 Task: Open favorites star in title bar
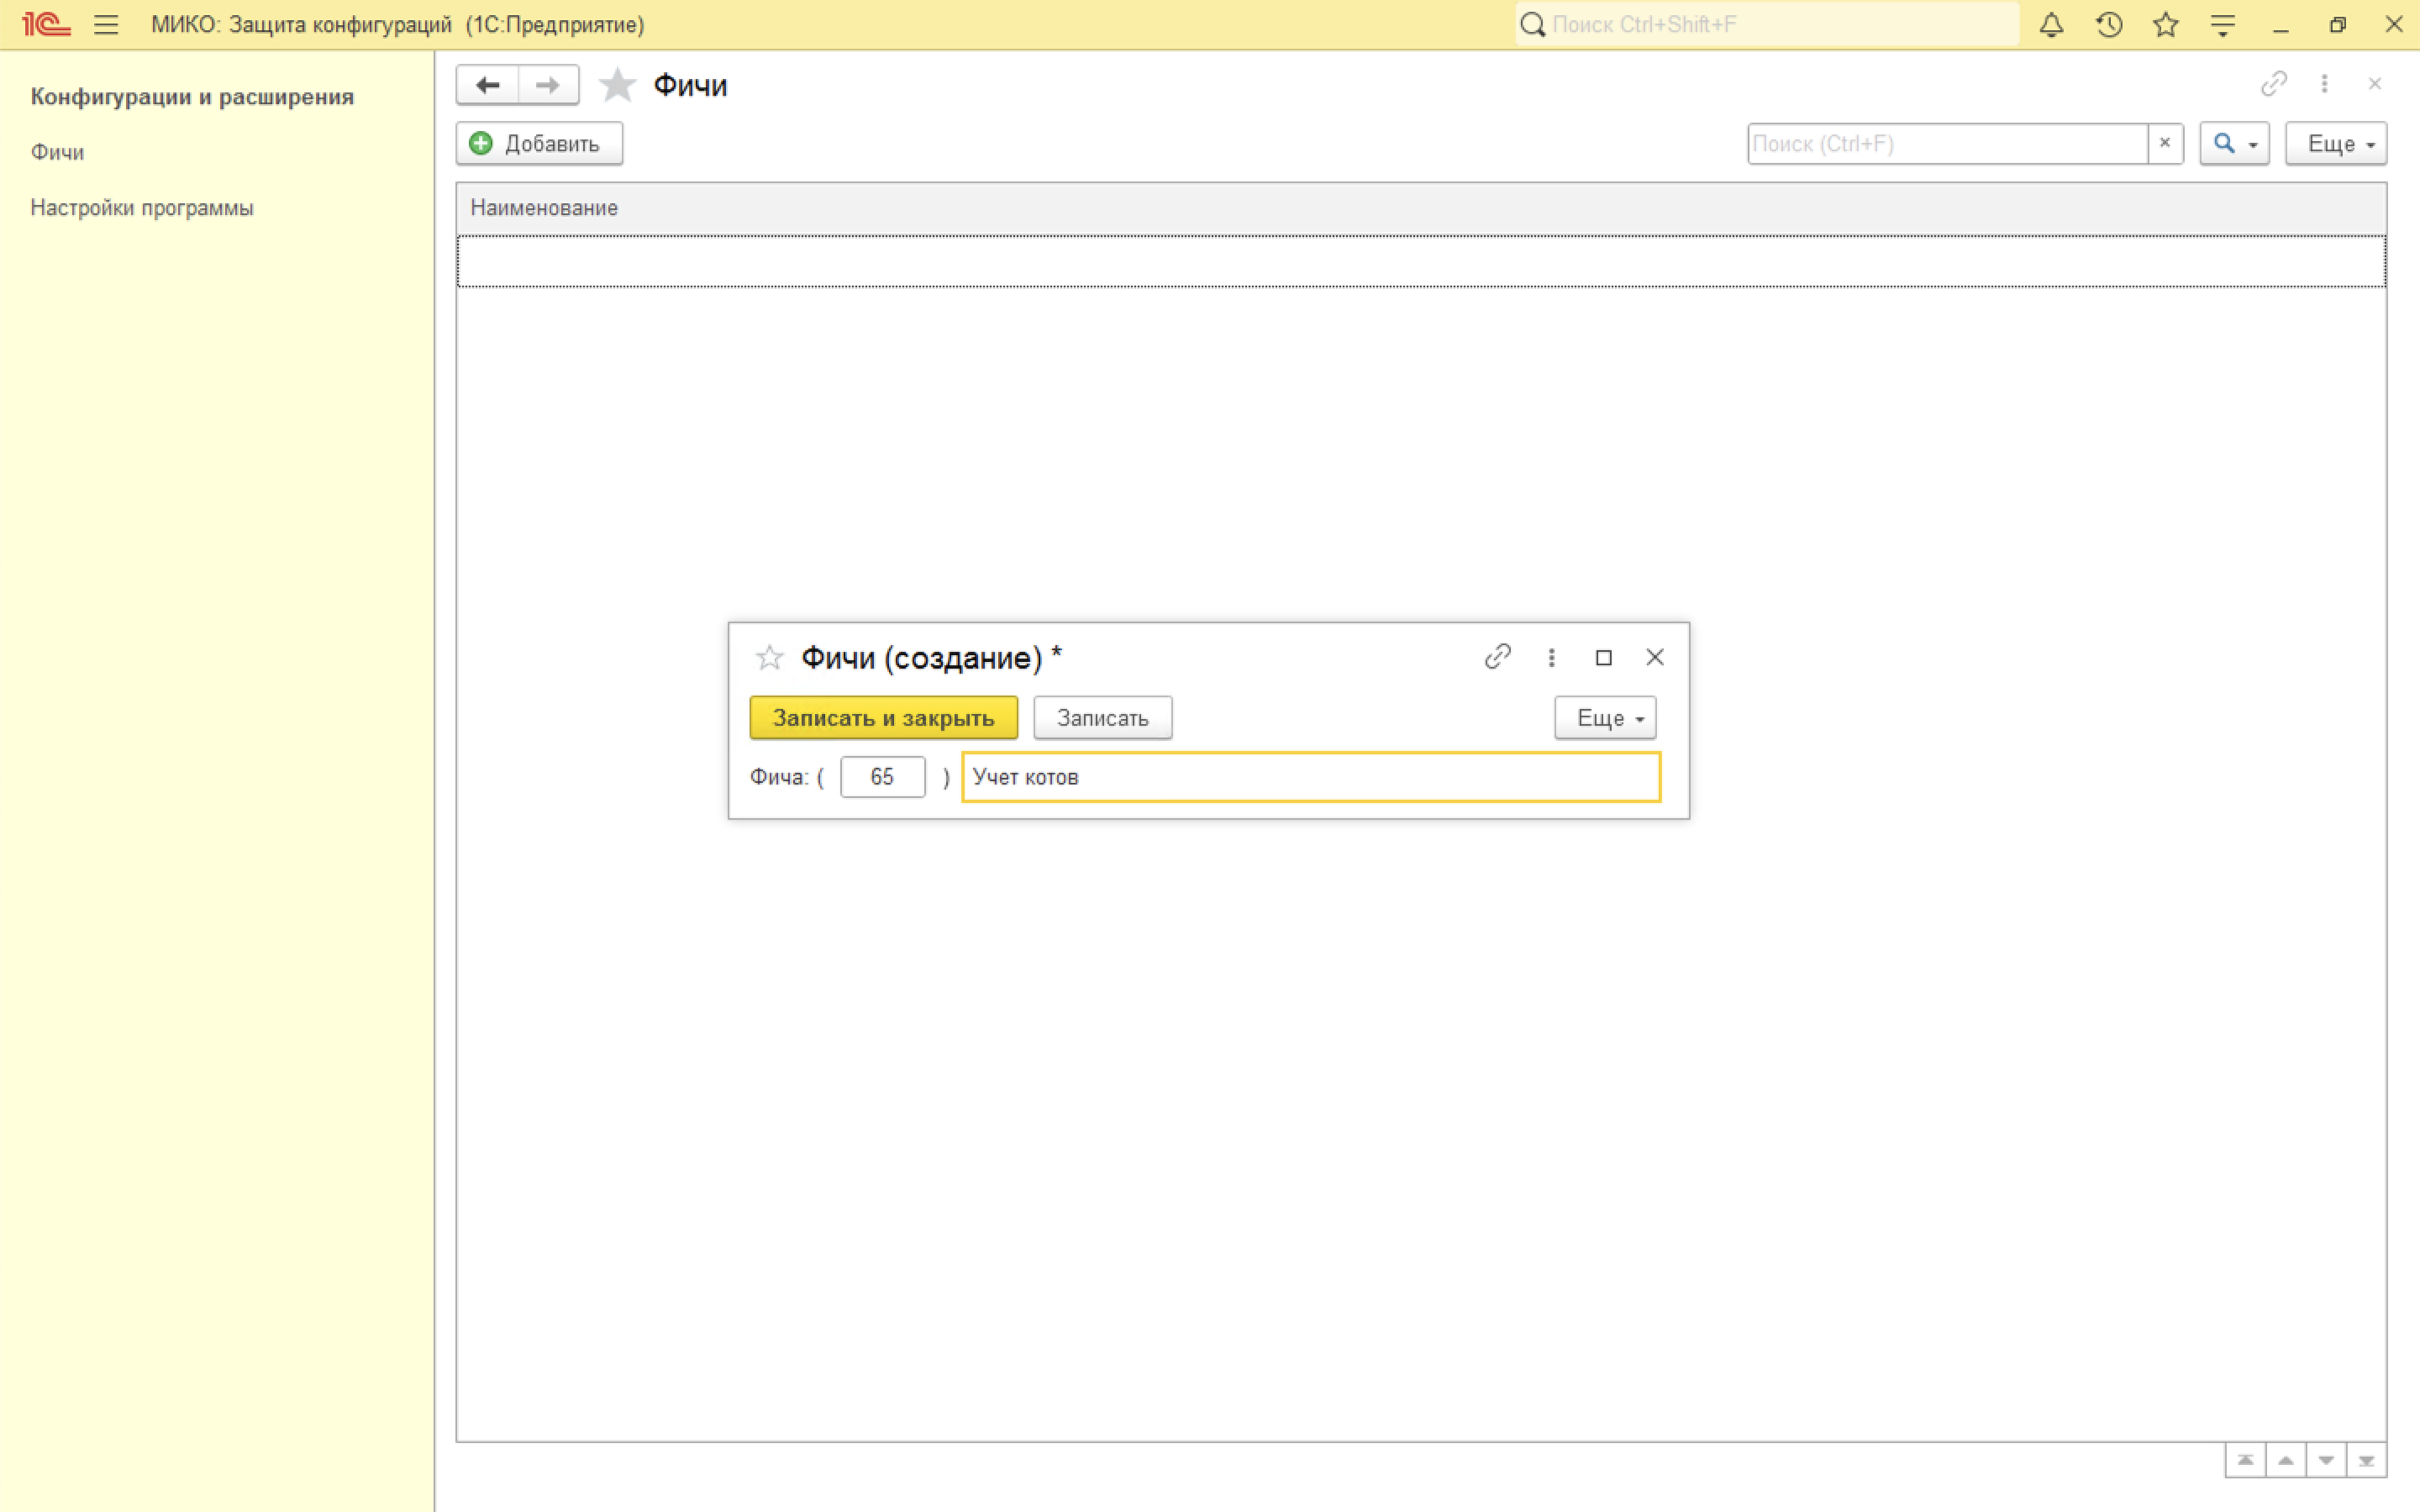coord(2166,25)
